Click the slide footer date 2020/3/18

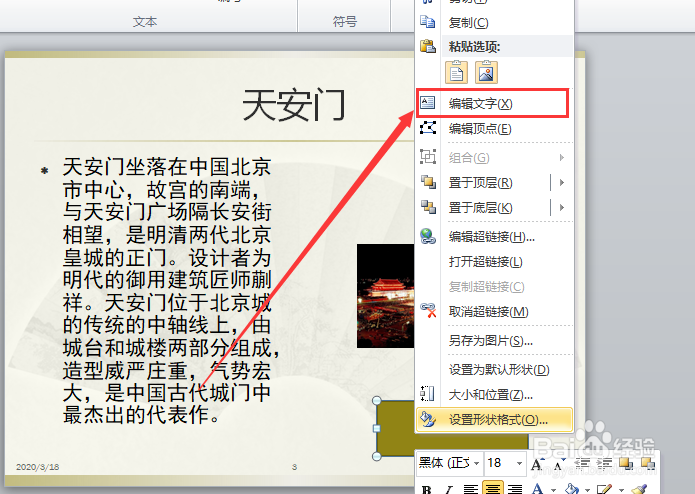(x=38, y=467)
